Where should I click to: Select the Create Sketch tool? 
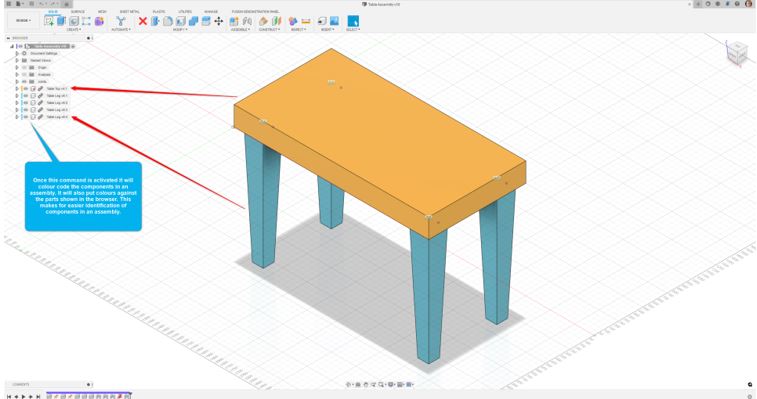[x=49, y=21]
